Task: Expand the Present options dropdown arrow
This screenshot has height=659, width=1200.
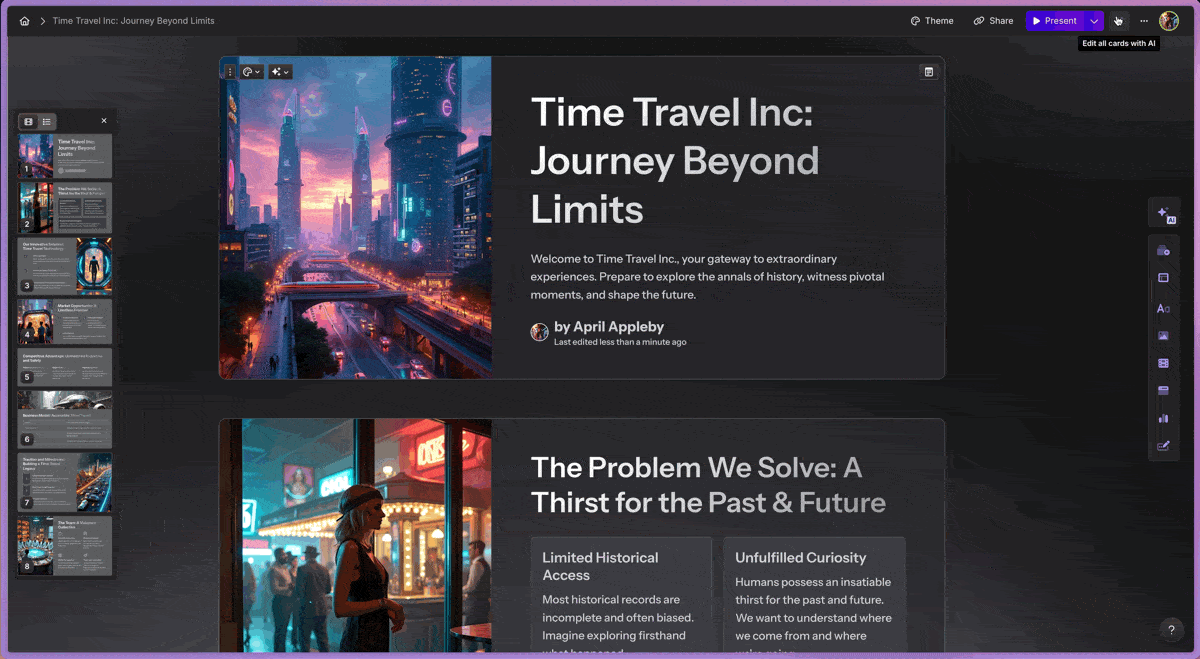Action: (1094, 21)
